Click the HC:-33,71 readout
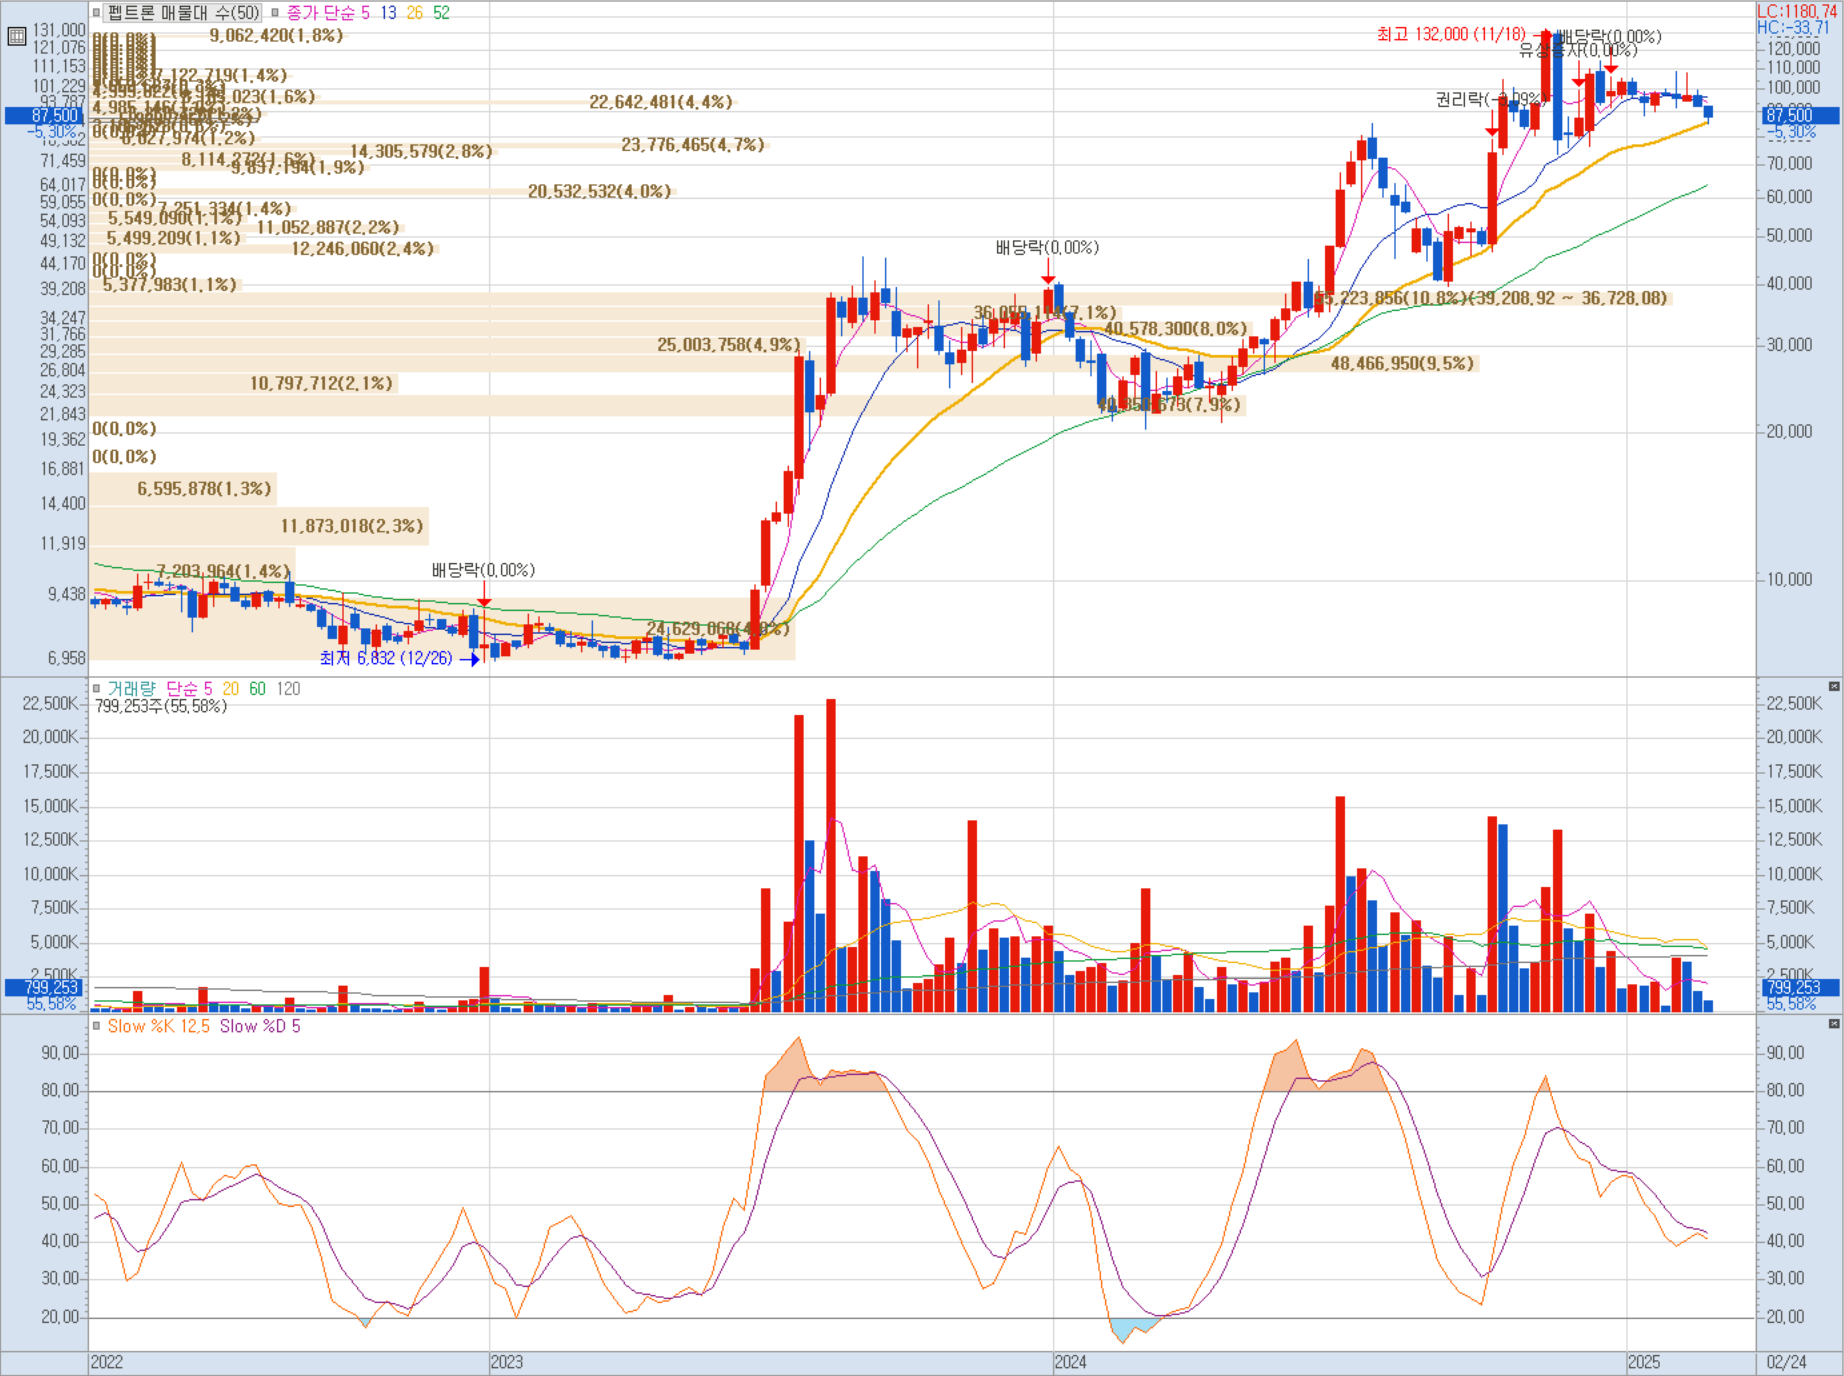Viewport: 1844px width, 1376px height. pos(1794,27)
